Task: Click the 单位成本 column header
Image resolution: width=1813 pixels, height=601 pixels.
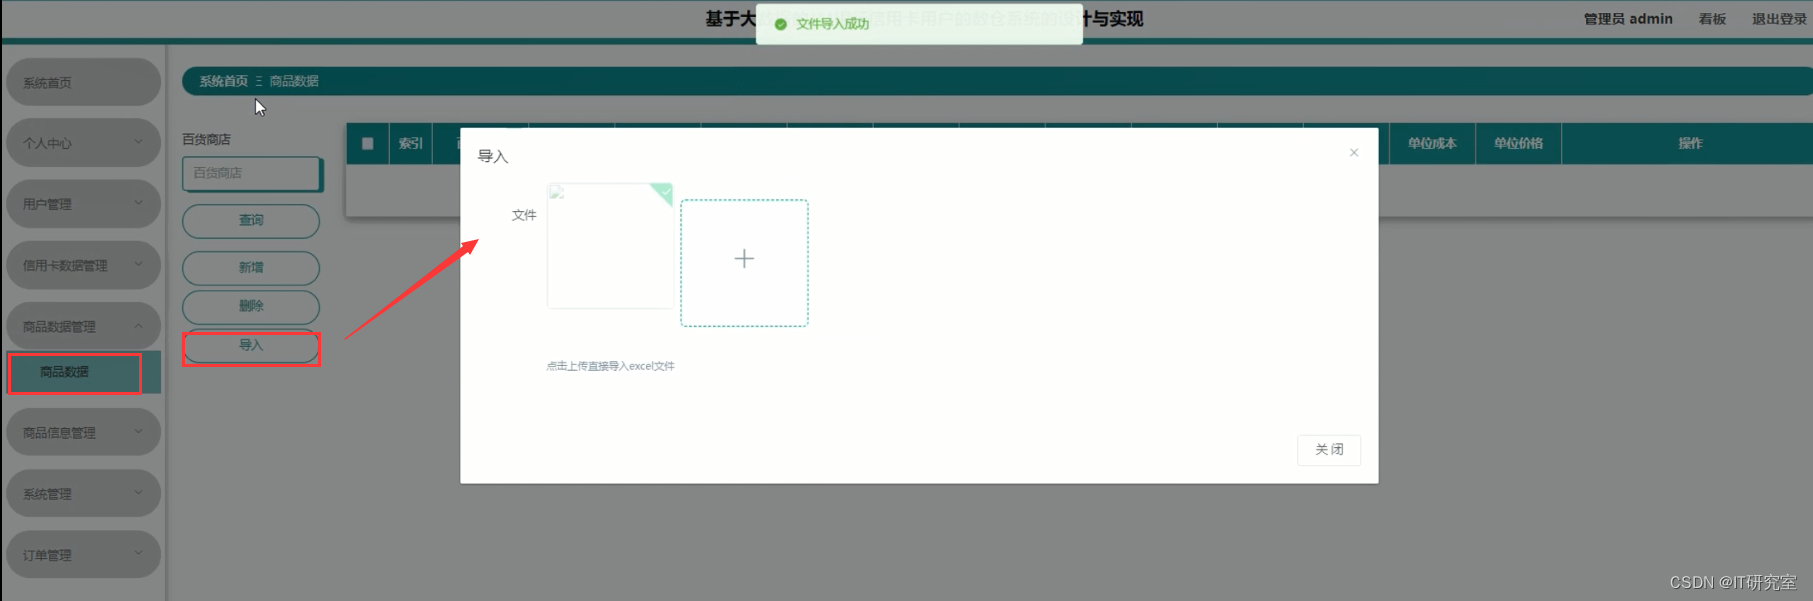Action: click(1432, 144)
